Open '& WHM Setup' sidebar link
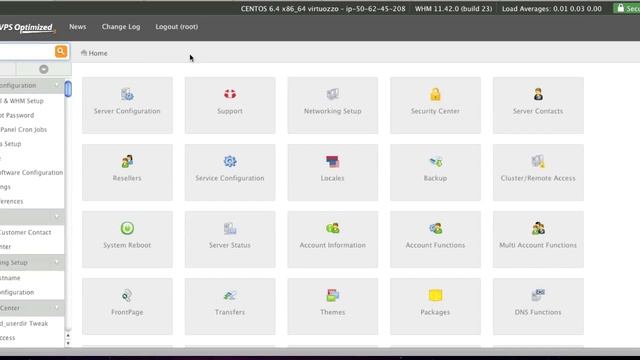The image size is (640, 360). [x=22, y=101]
